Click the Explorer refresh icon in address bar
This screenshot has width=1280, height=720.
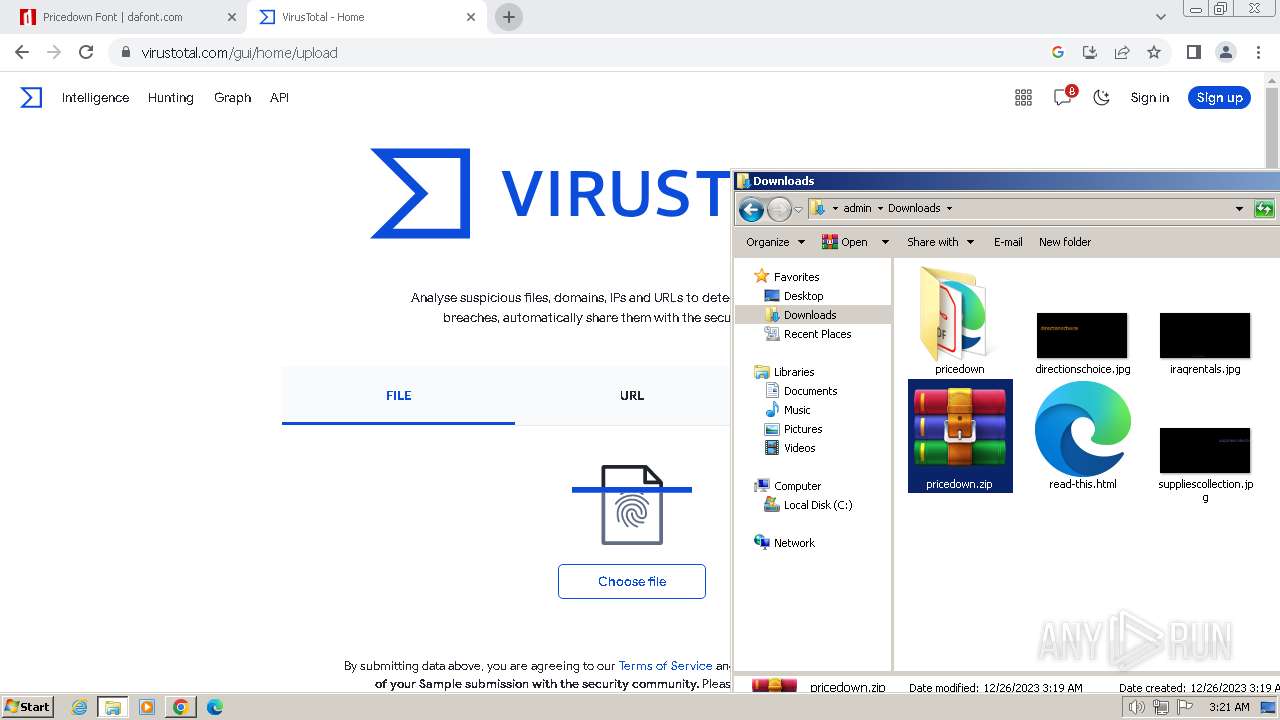tap(1264, 209)
